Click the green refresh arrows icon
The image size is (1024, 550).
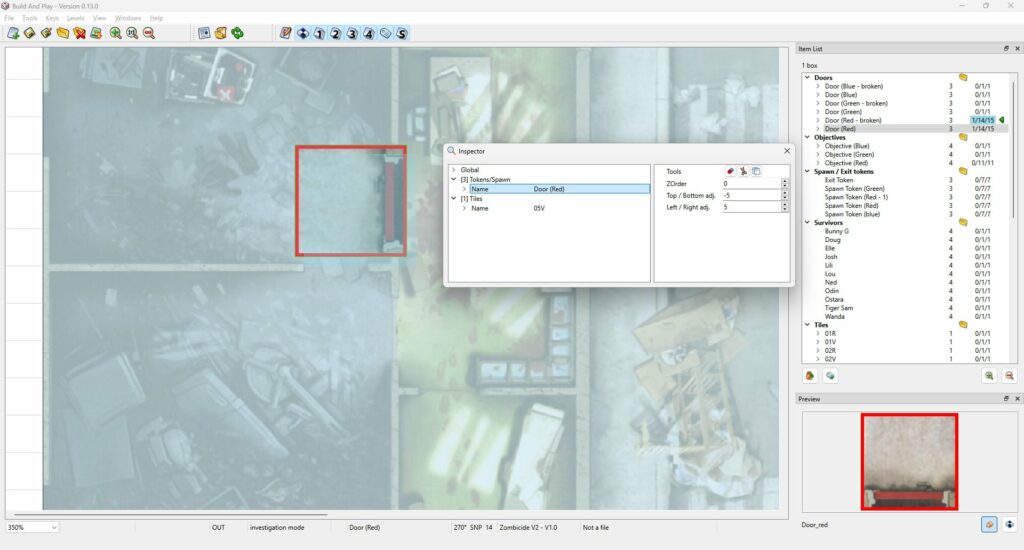[x=238, y=33]
